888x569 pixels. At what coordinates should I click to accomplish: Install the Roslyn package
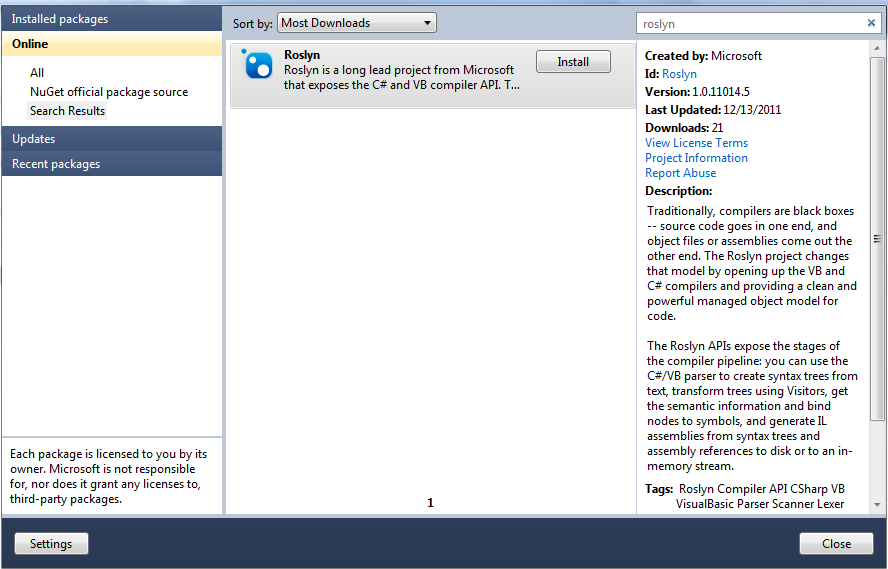[573, 62]
